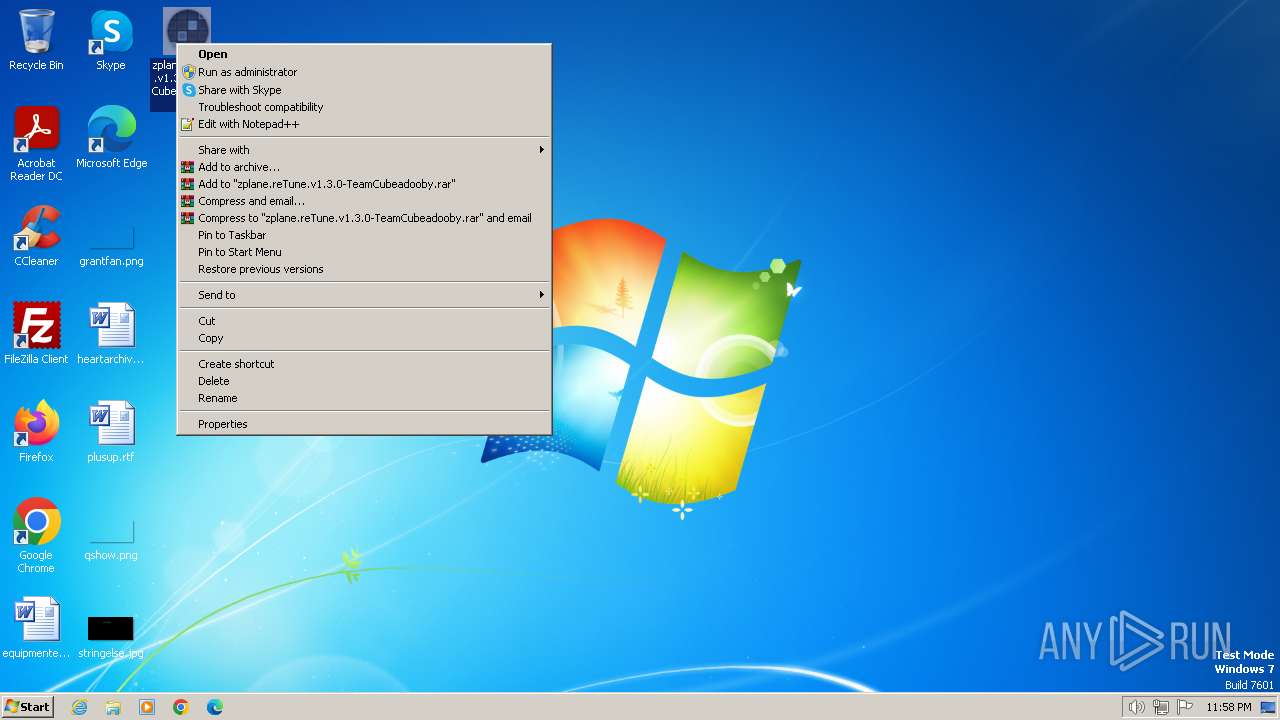Launch Windows Media Player from taskbar
The image size is (1280, 720).
[147, 707]
